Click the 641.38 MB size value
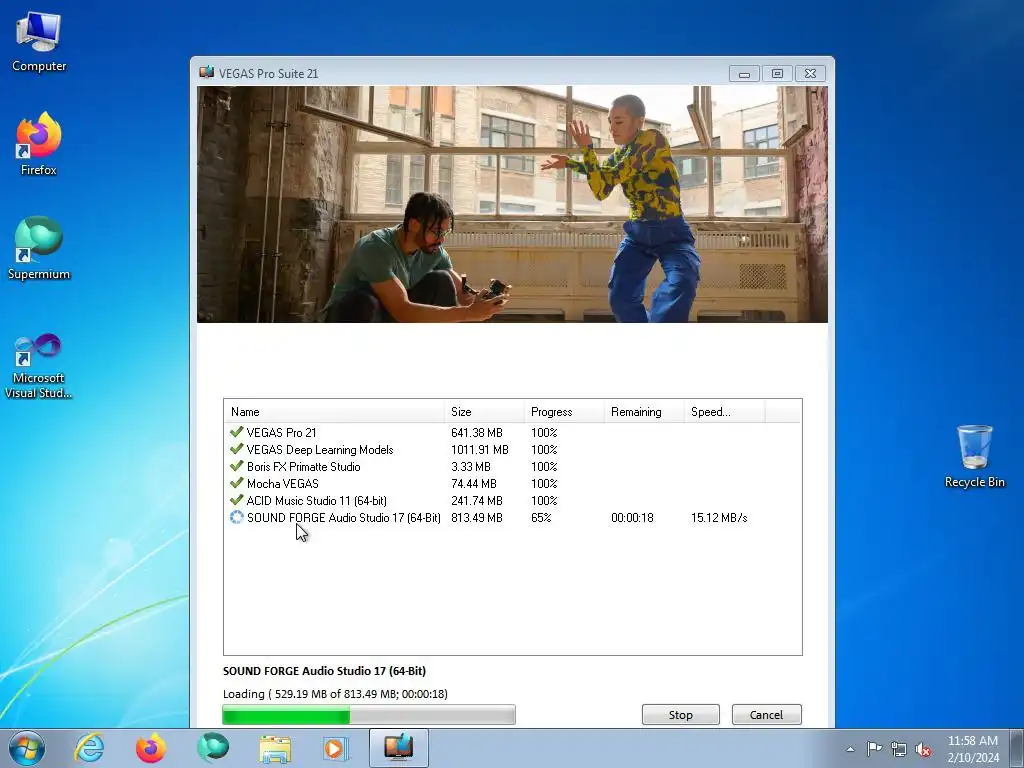Viewport: 1024px width, 768px height. 477,432
